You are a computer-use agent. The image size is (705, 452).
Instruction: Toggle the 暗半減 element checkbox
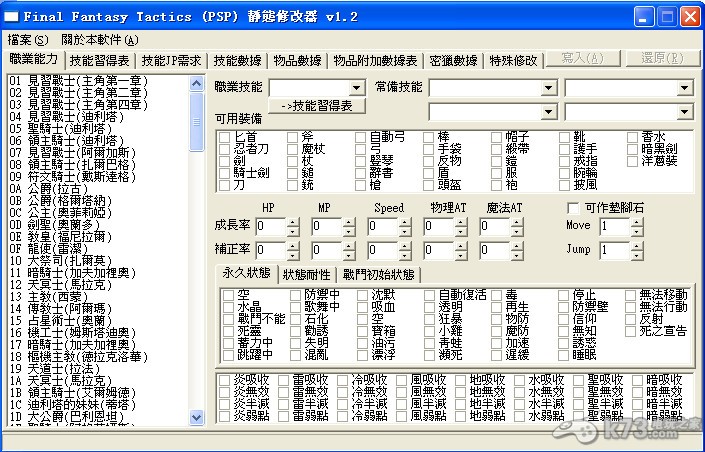[x=638, y=404]
